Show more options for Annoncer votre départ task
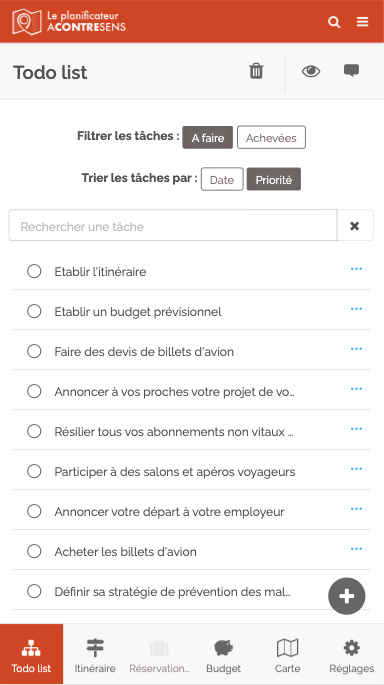The width and height of the screenshot is (384, 685). (x=356, y=509)
